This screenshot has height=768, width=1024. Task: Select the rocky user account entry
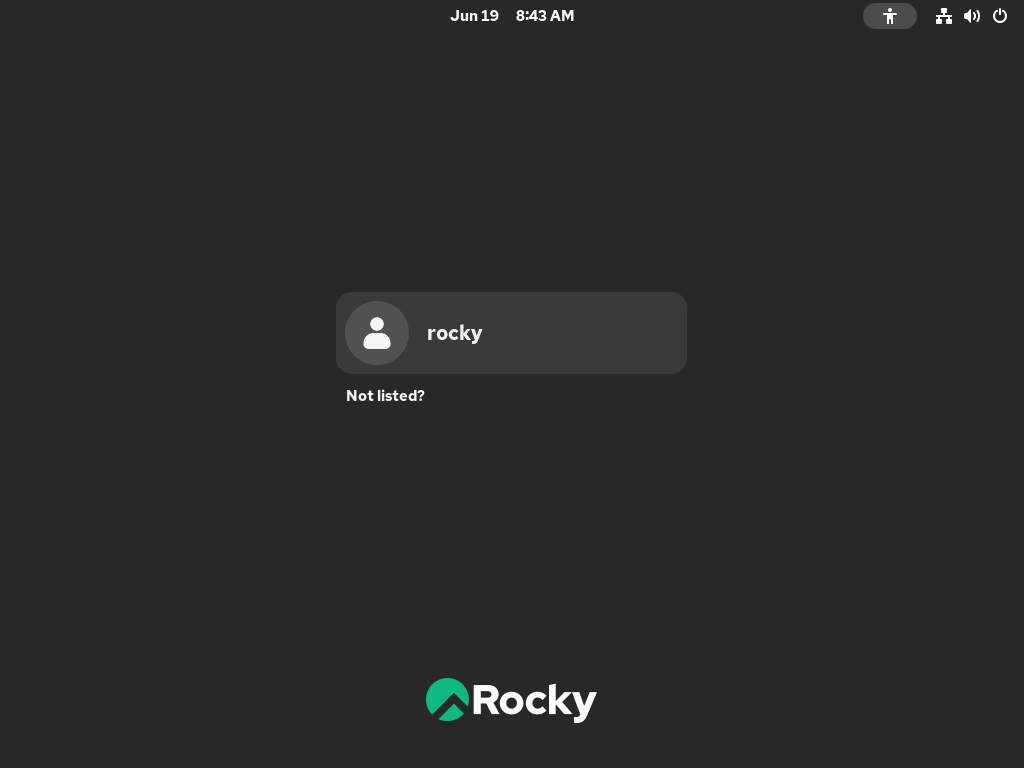511,333
